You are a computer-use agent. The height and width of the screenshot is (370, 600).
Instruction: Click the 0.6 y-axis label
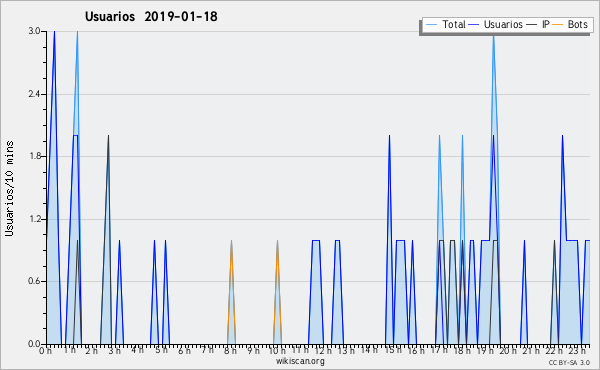point(34,281)
